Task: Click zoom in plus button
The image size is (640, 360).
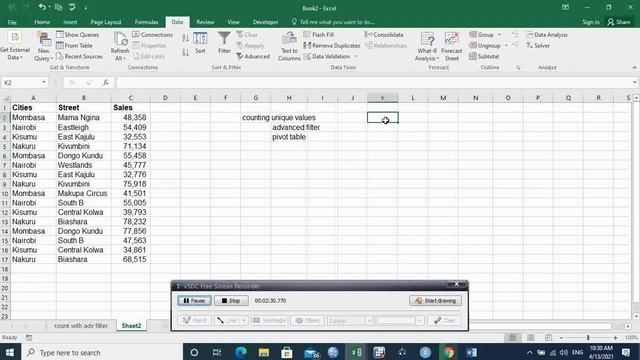Action: click(615, 338)
